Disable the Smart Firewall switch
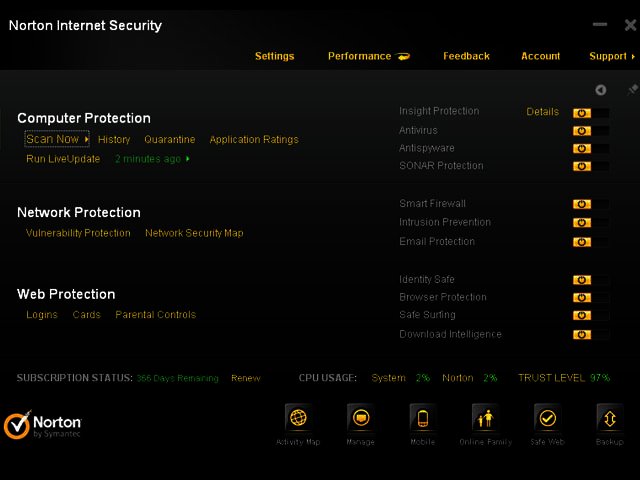Image resolution: width=640 pixels, height=480 pixels. (591, 204)
